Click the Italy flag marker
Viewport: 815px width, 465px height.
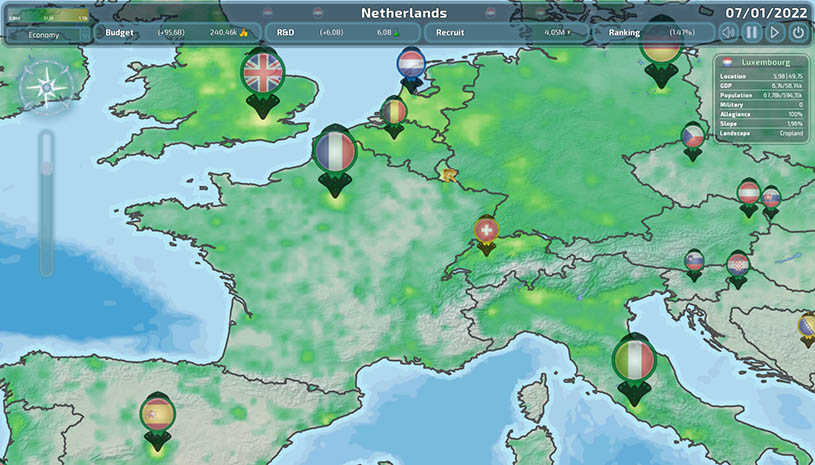click(634, 360)
